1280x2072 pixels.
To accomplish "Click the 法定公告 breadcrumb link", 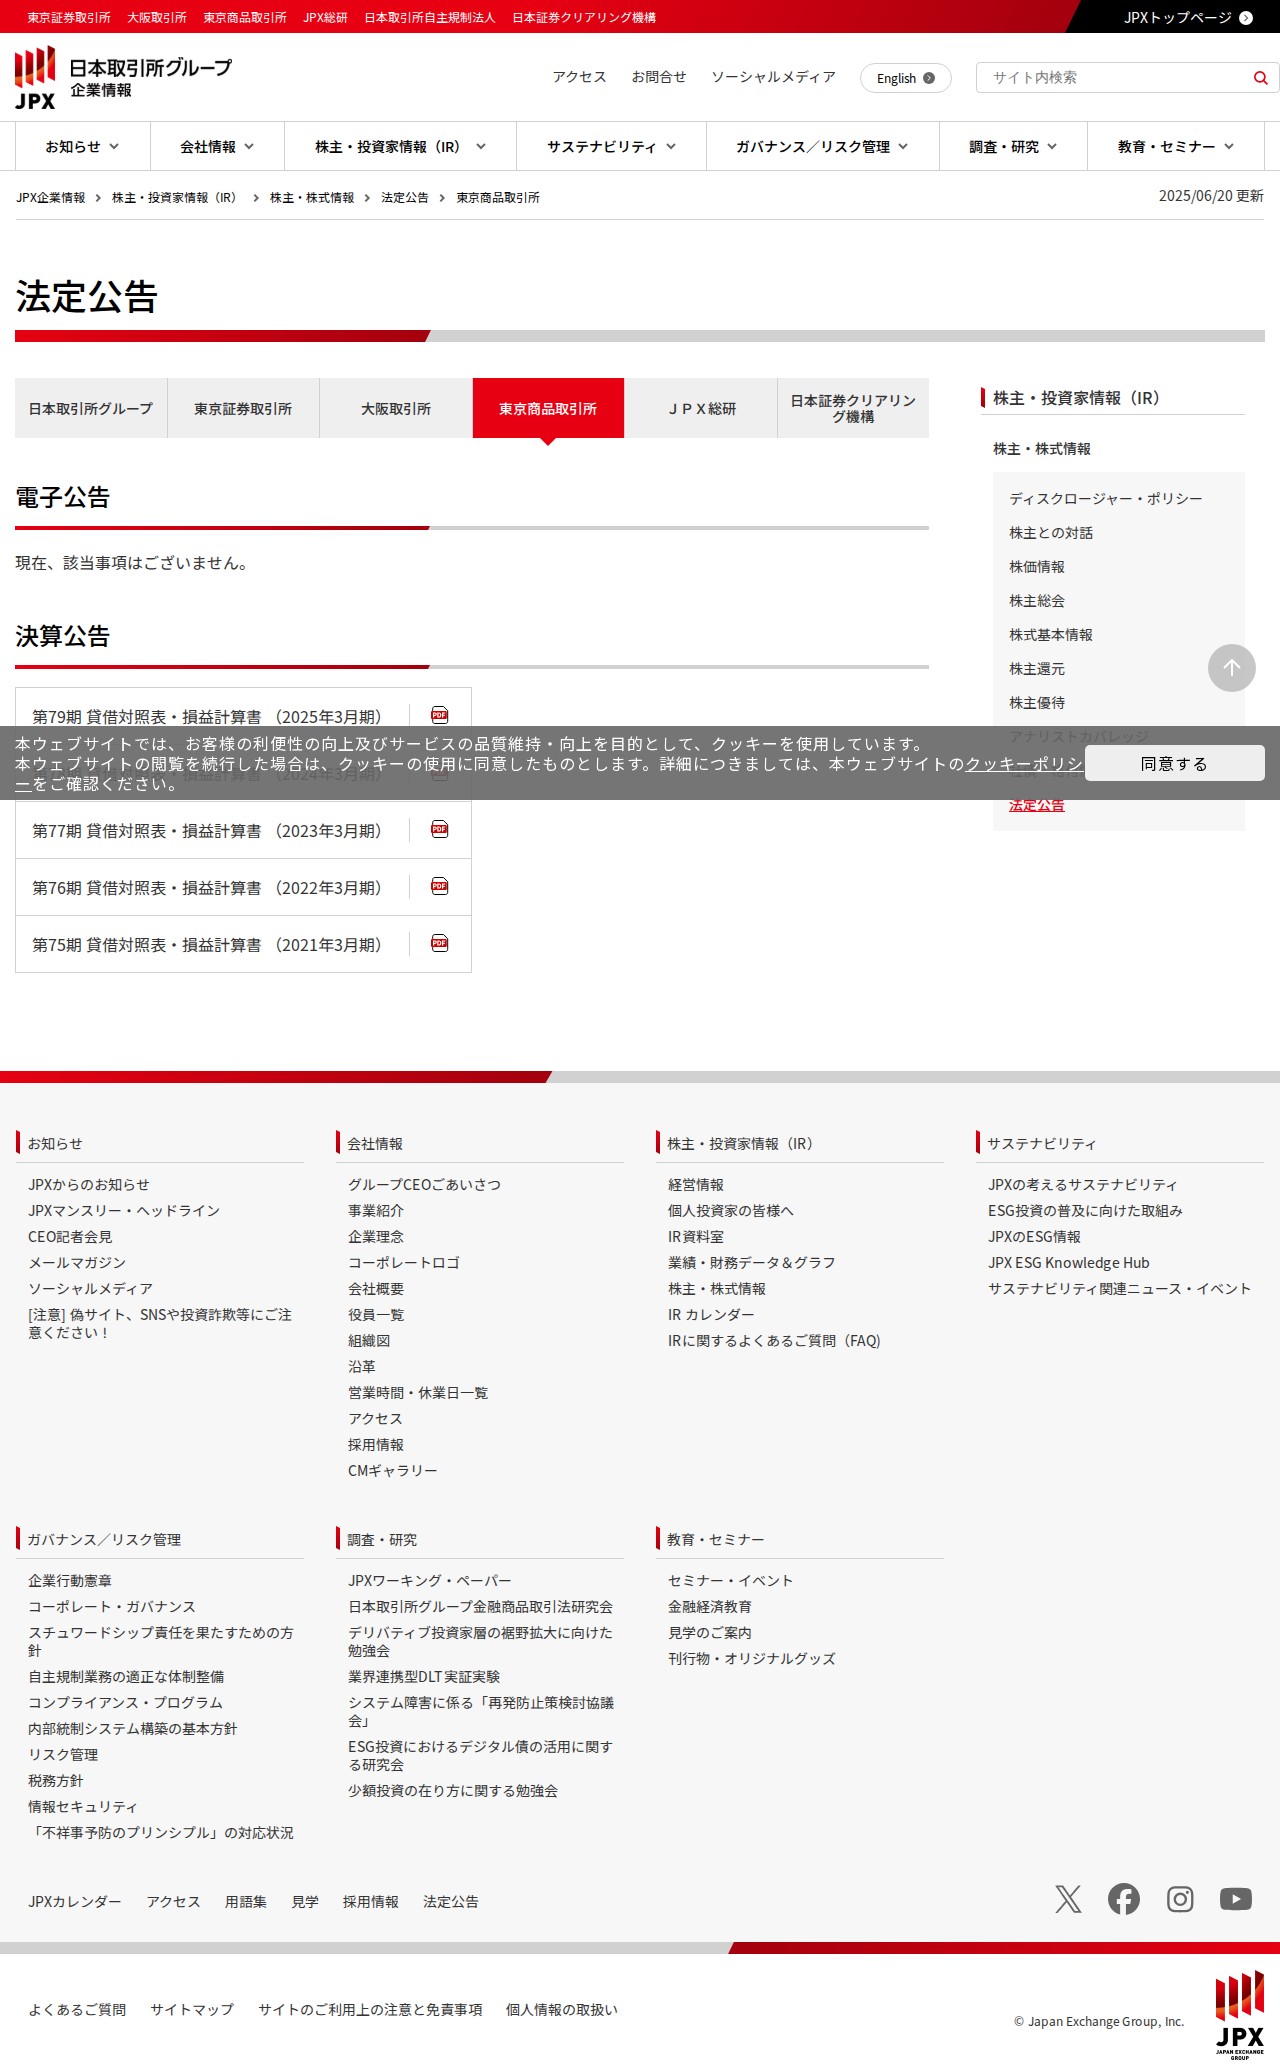I will tap(404, 198).
